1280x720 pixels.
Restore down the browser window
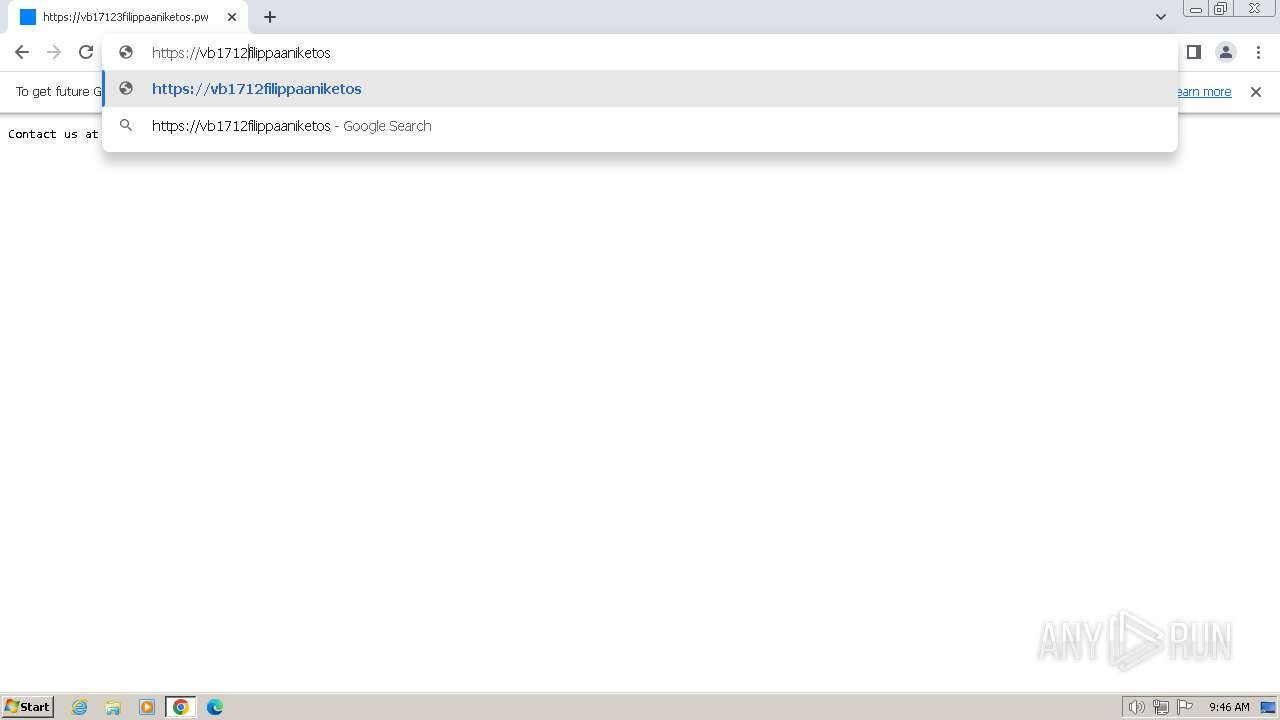coord(1221,8)
